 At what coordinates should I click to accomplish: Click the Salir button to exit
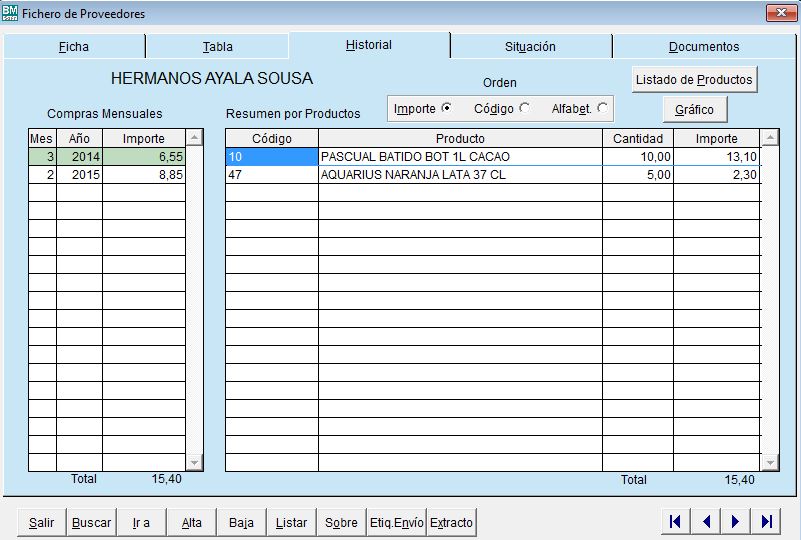click(x=42, y=523)
